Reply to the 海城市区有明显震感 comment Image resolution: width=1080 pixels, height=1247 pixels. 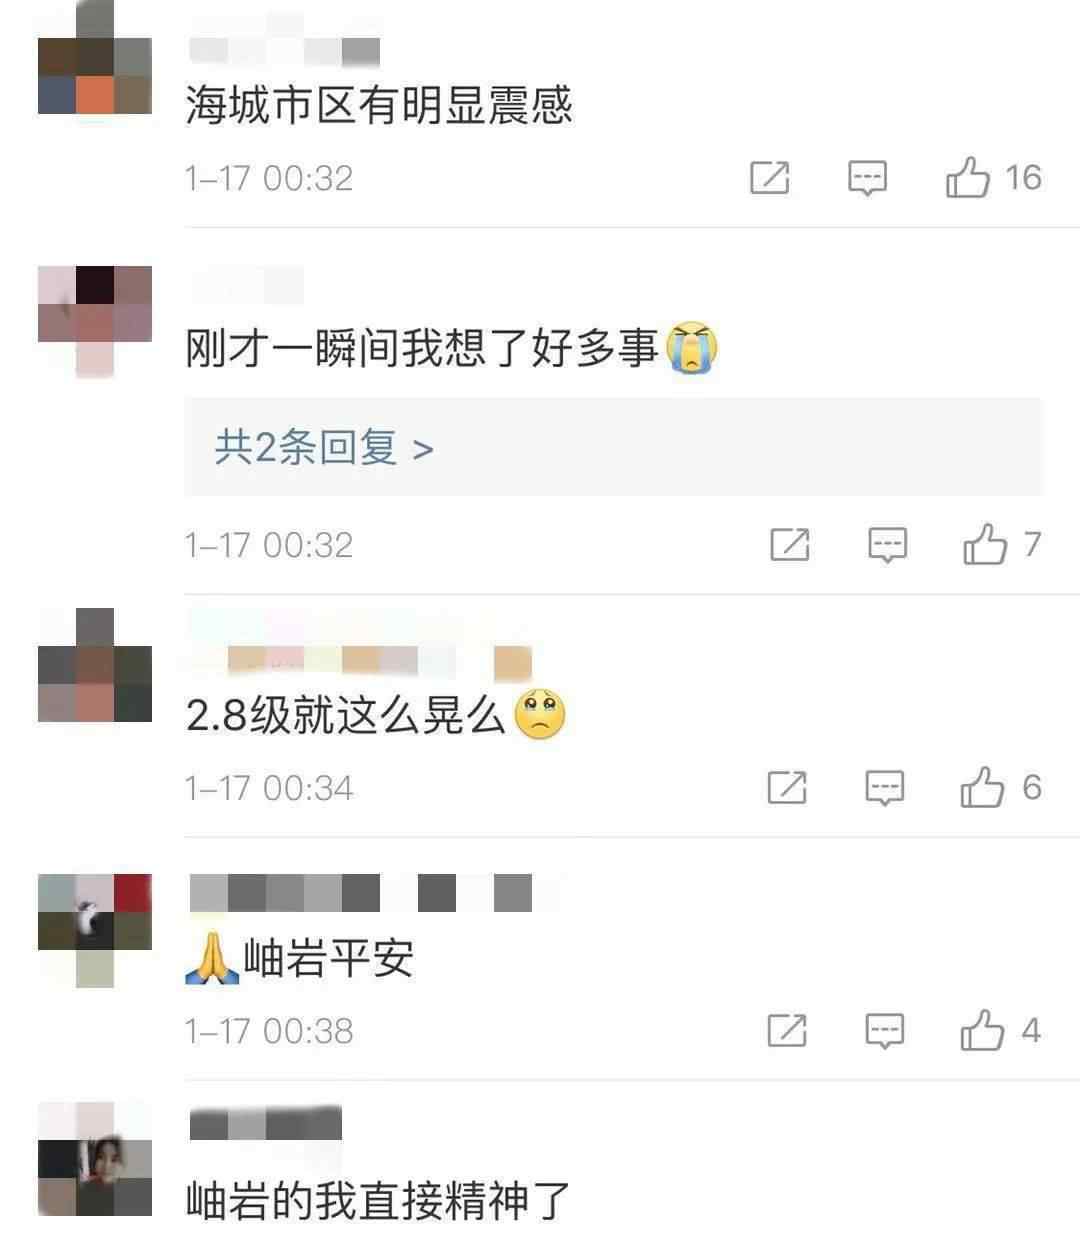(867, 179)
